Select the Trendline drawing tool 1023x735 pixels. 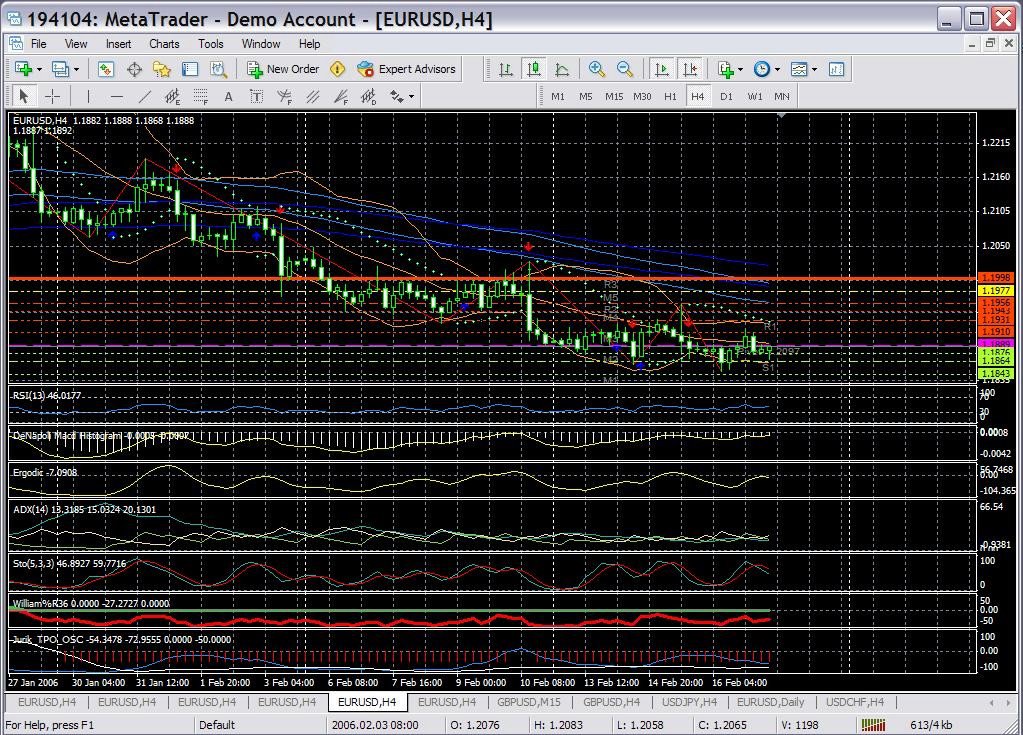click(145, 97)
